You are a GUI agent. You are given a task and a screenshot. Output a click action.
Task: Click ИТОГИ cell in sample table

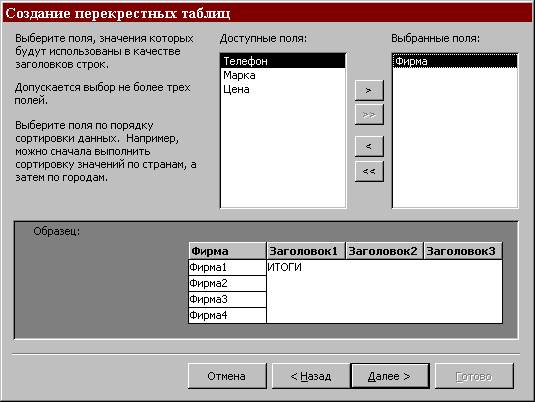pyautogui.click(x=285, y=267)
